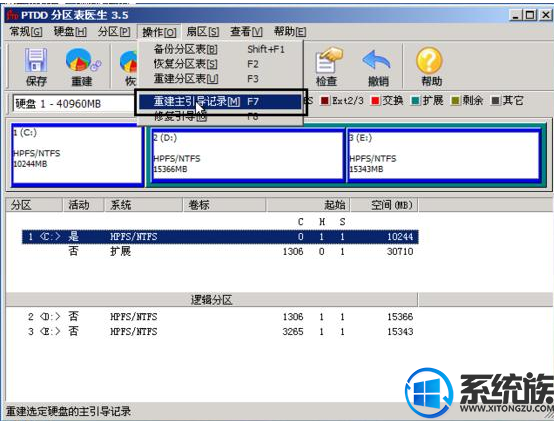Maximize the PTDD window
554x421 pixels.
point(530,15)
